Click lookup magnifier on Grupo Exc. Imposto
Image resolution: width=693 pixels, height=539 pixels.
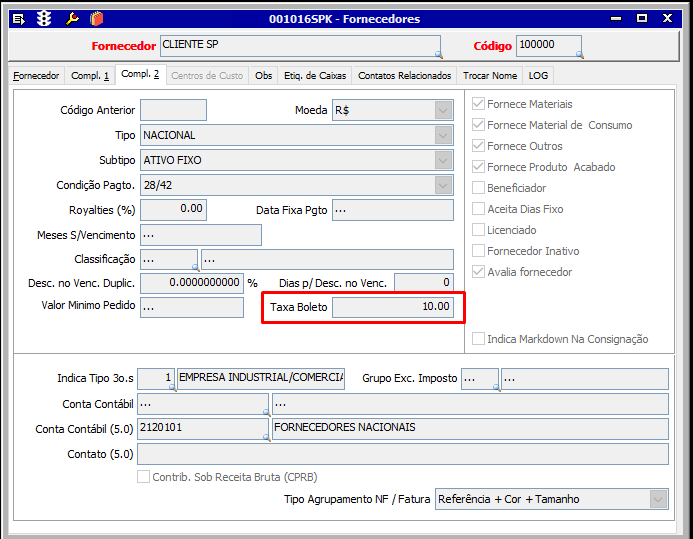pyautogui.click(x=497, y=388)
